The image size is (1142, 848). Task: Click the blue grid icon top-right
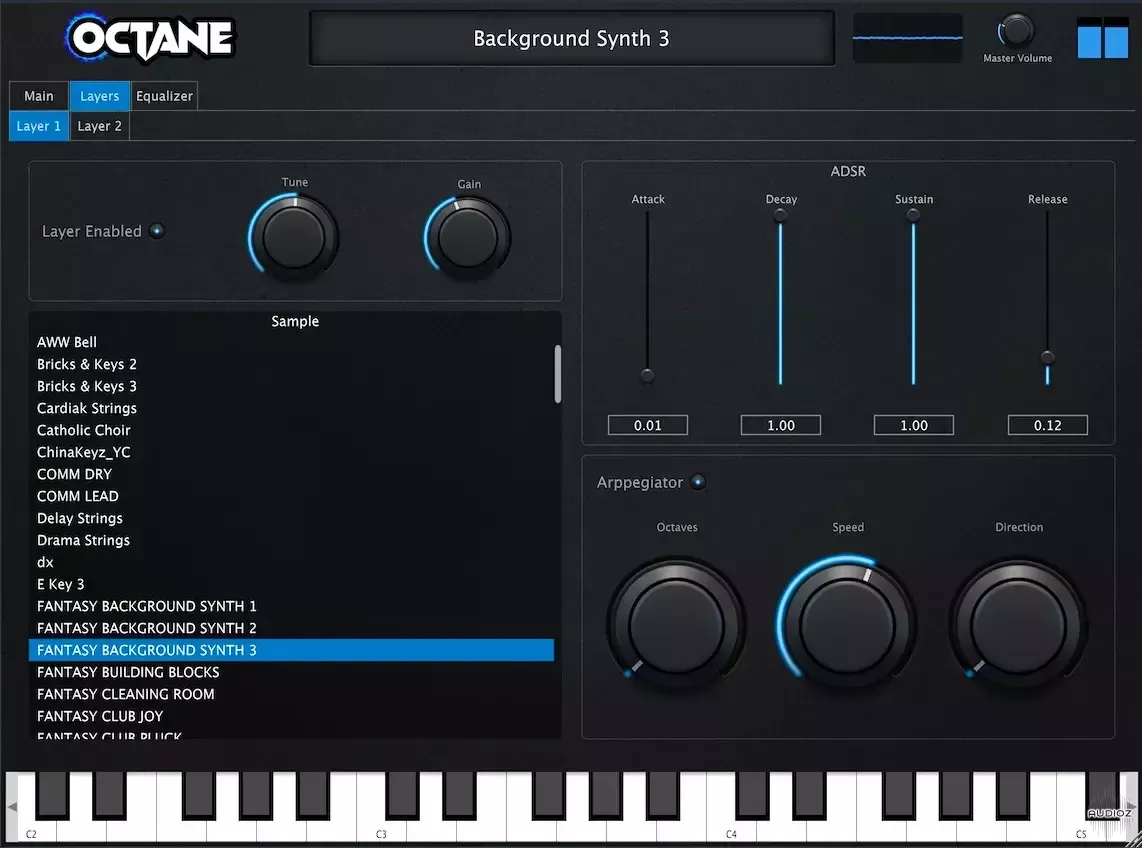1102,34
